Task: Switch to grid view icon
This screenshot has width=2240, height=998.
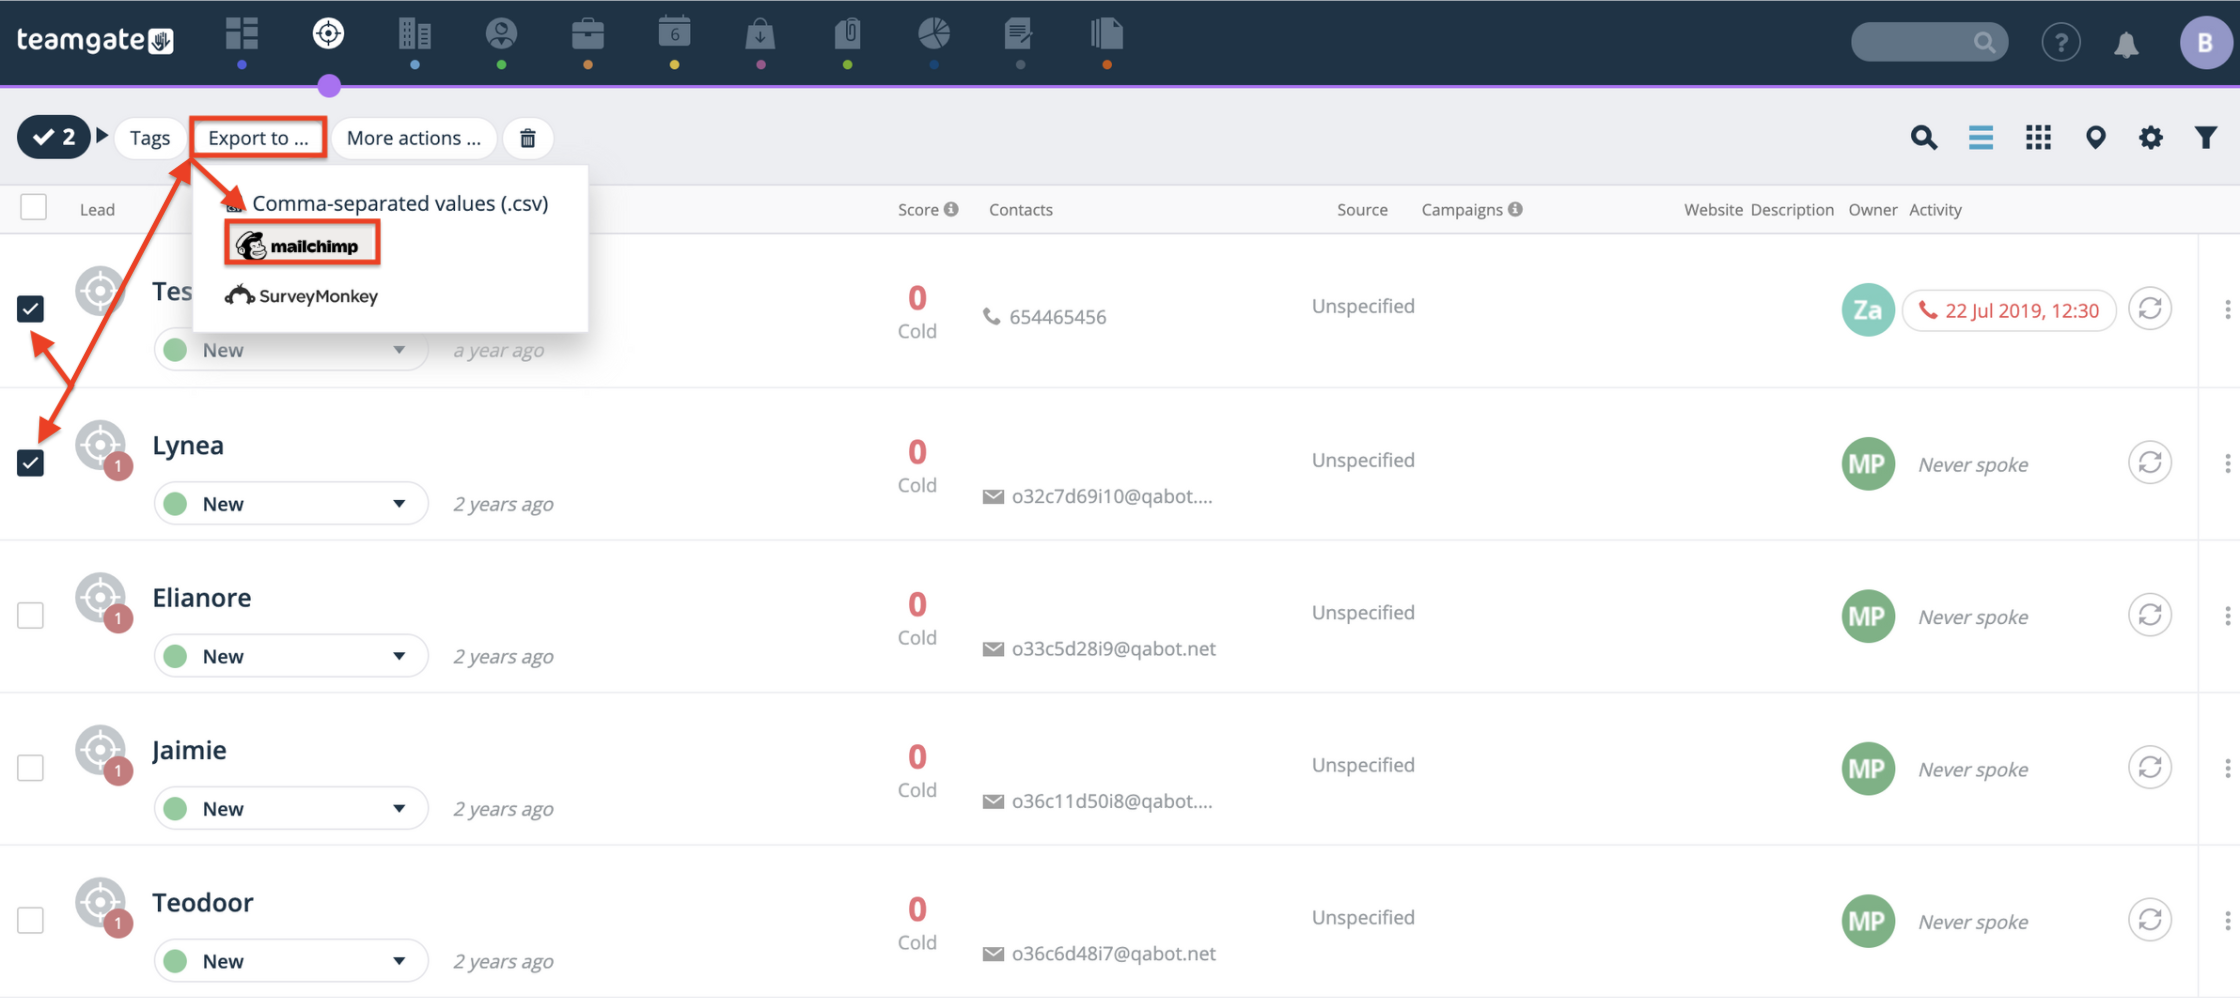Action: (x=2038, y=137)
